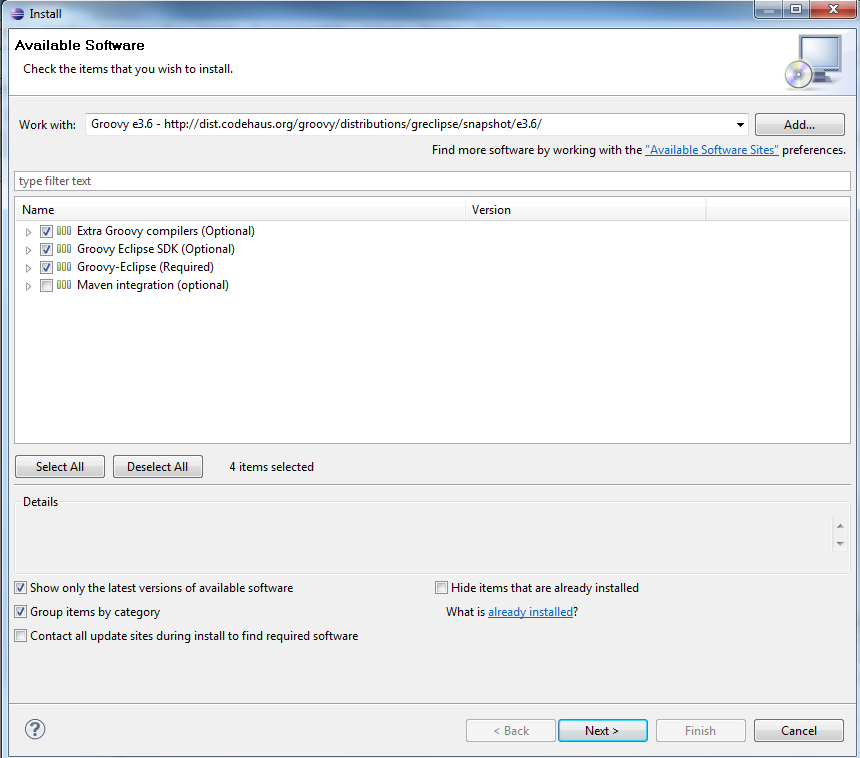The image size is (860, 758).
Task: Click the Cancel button
Action: (799, 731)
